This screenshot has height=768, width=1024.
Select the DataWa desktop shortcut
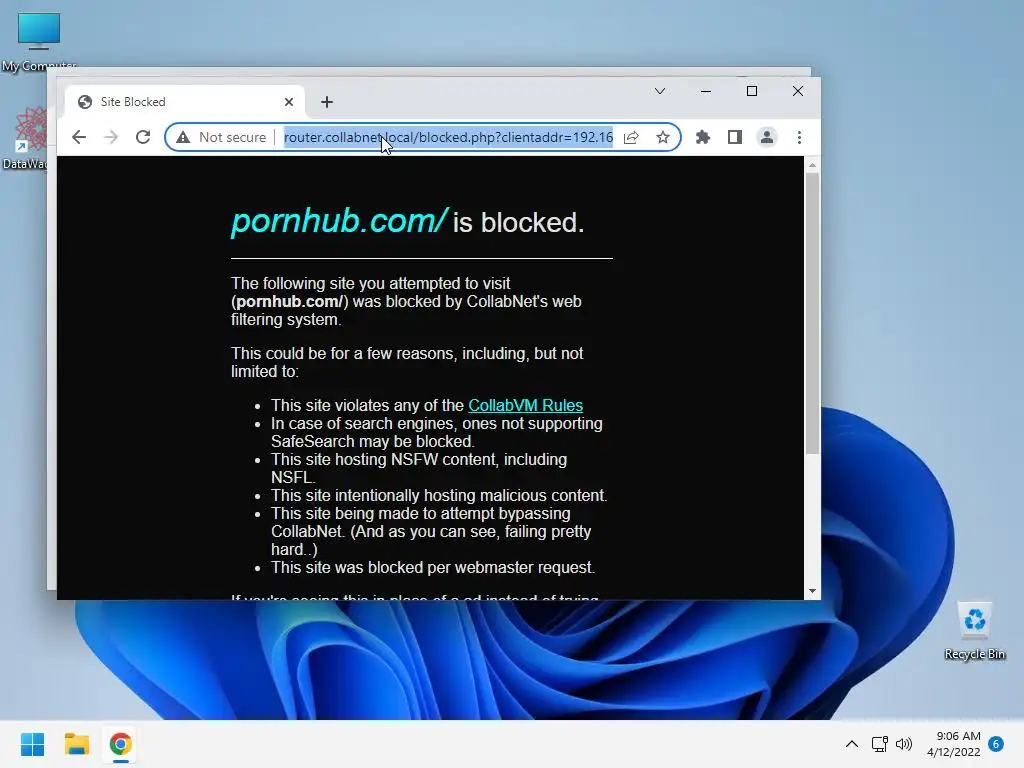25,138
